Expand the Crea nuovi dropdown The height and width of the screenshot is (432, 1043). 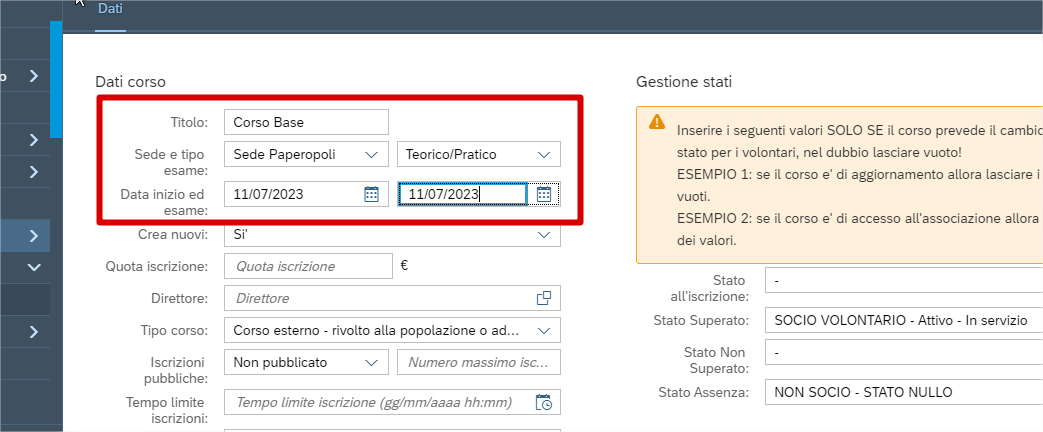point(544,234)
